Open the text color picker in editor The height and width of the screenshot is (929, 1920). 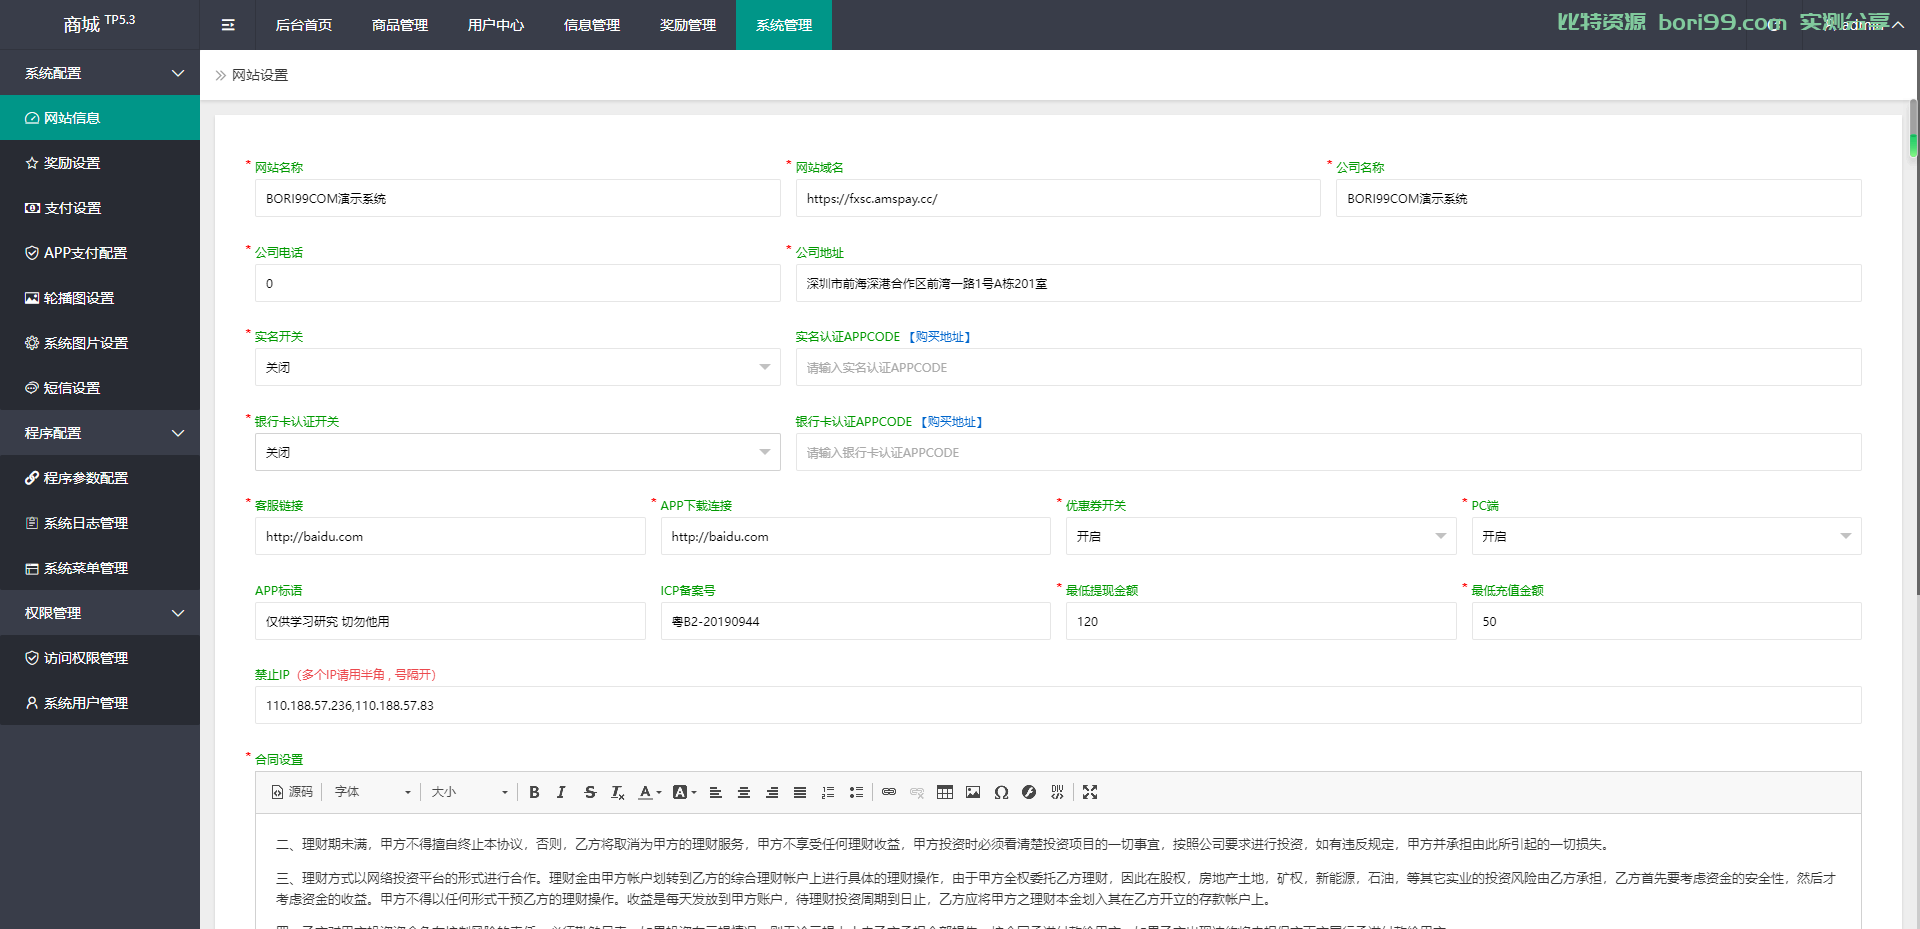(650, 792)
